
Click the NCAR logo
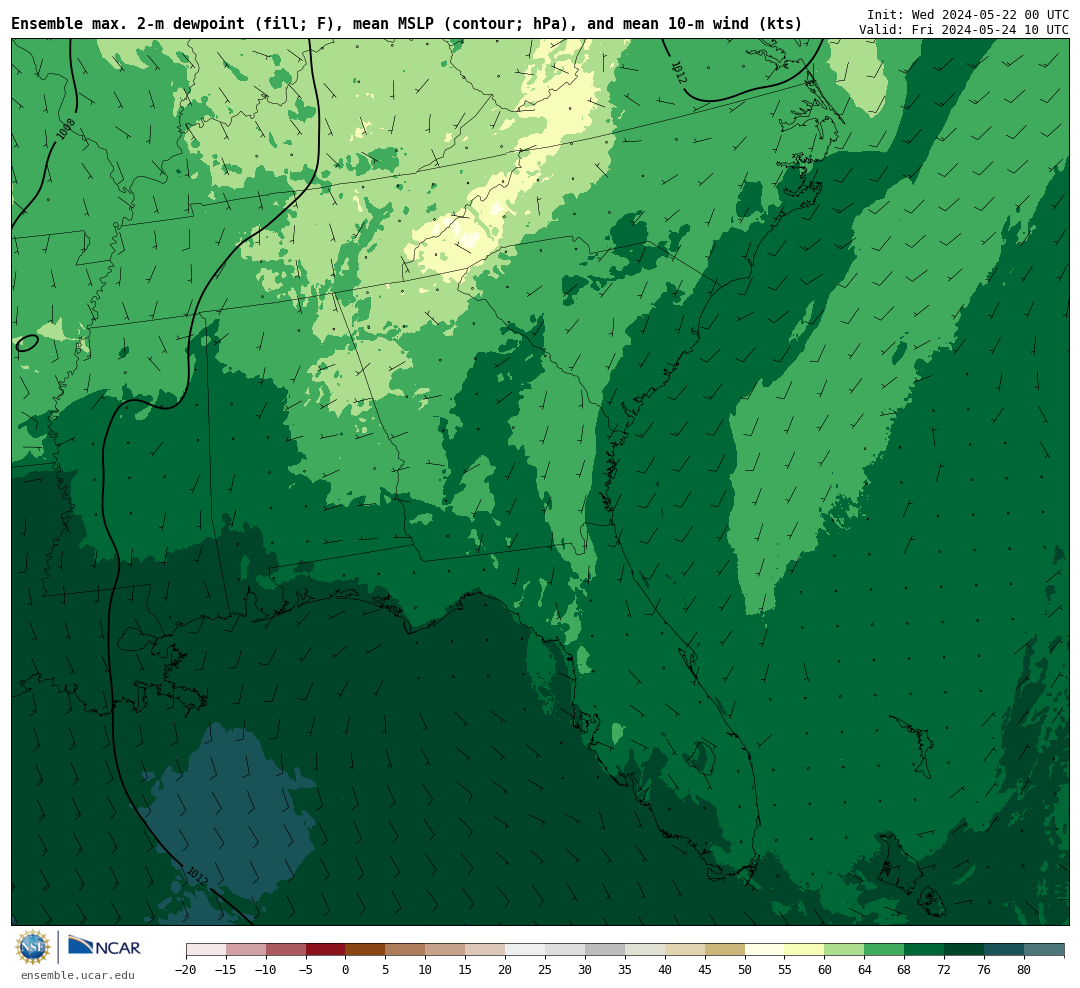(x=105, y=947)
